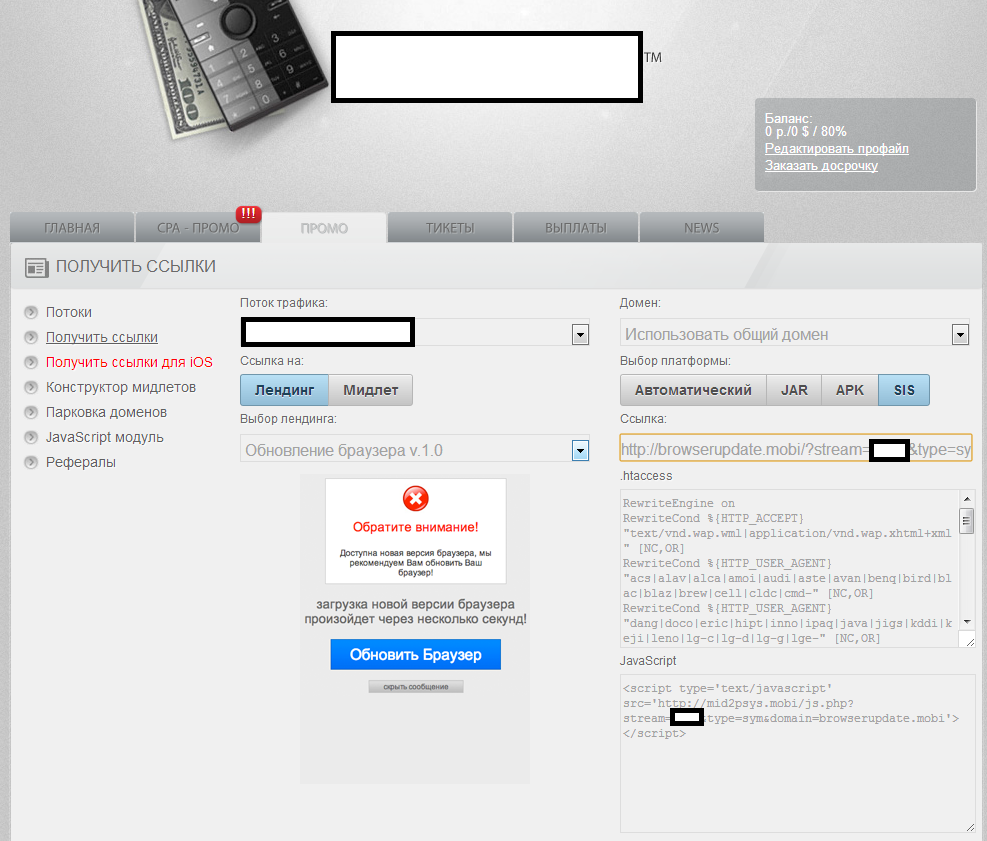987x841 pixels.
Task: Choose the SIS platform option
Action: pyautogui.click(x=904, y=390)
